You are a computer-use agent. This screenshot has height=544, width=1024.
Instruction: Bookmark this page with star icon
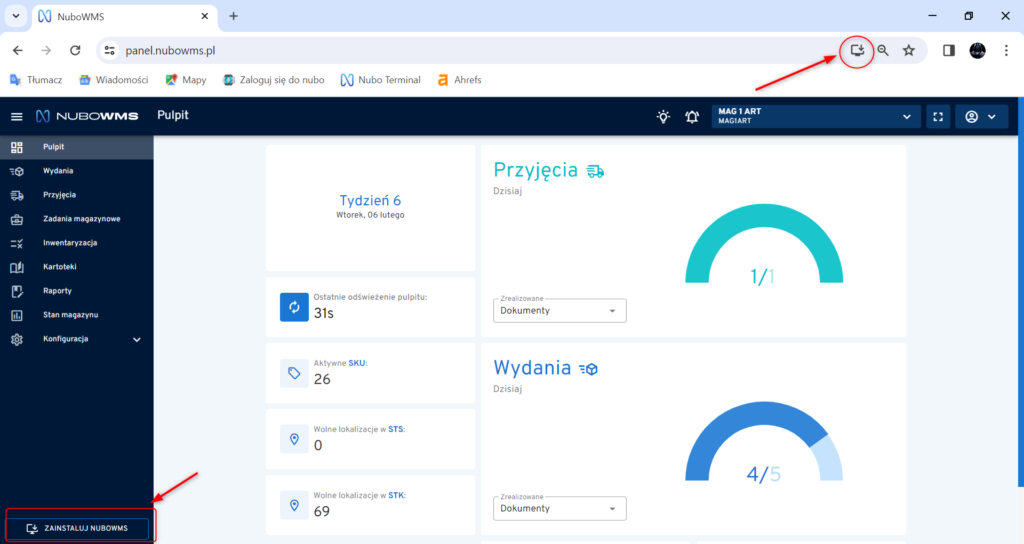point(908,50)
